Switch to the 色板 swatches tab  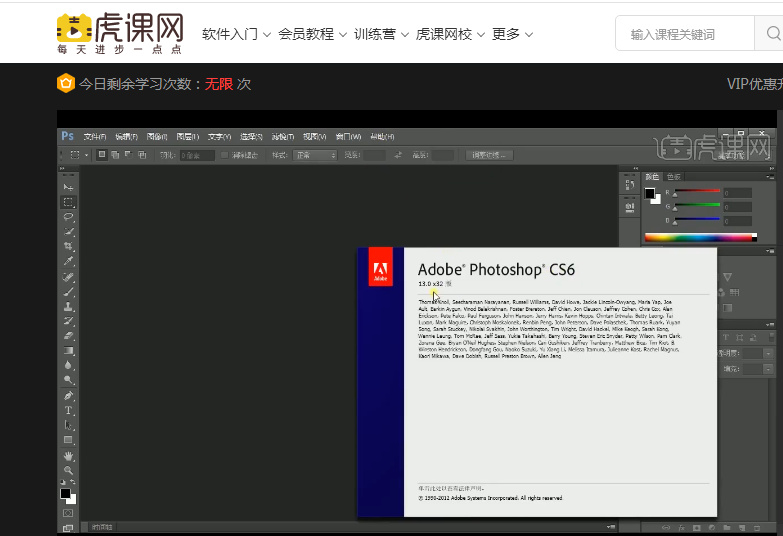click(x=674, y=177)
